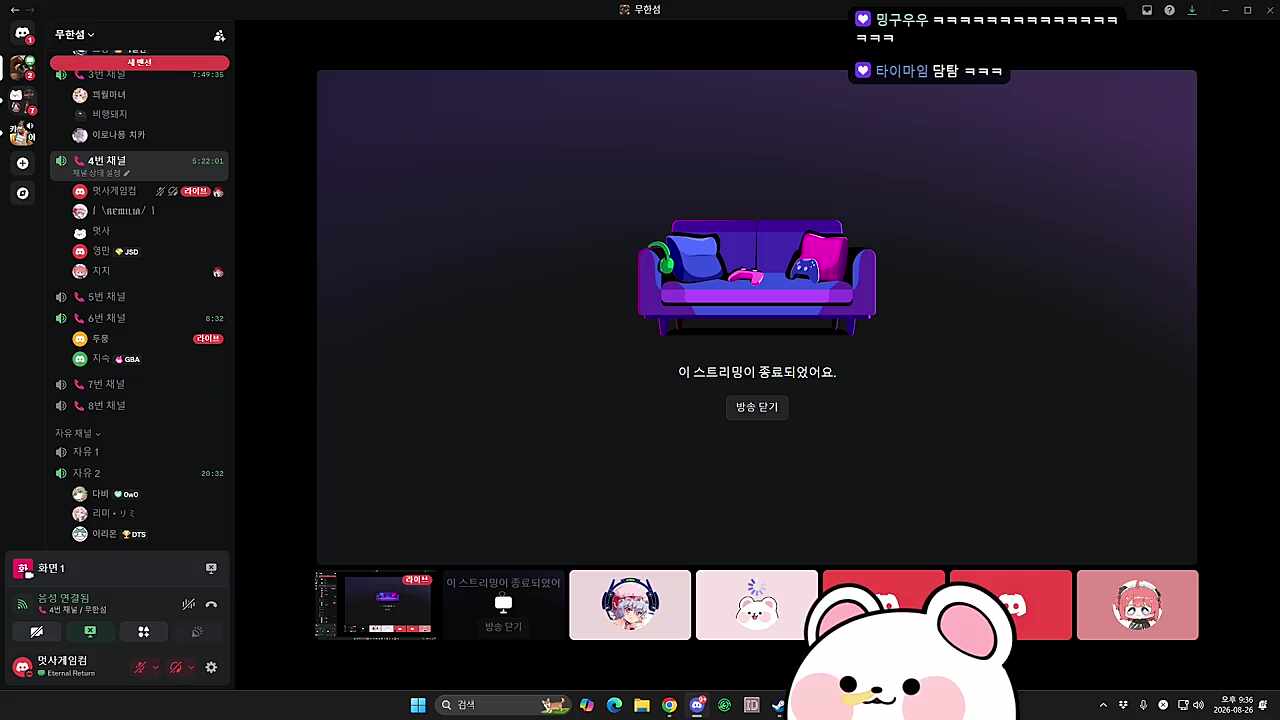Click the Discord icon on the taskbar

tap(697, 705)
